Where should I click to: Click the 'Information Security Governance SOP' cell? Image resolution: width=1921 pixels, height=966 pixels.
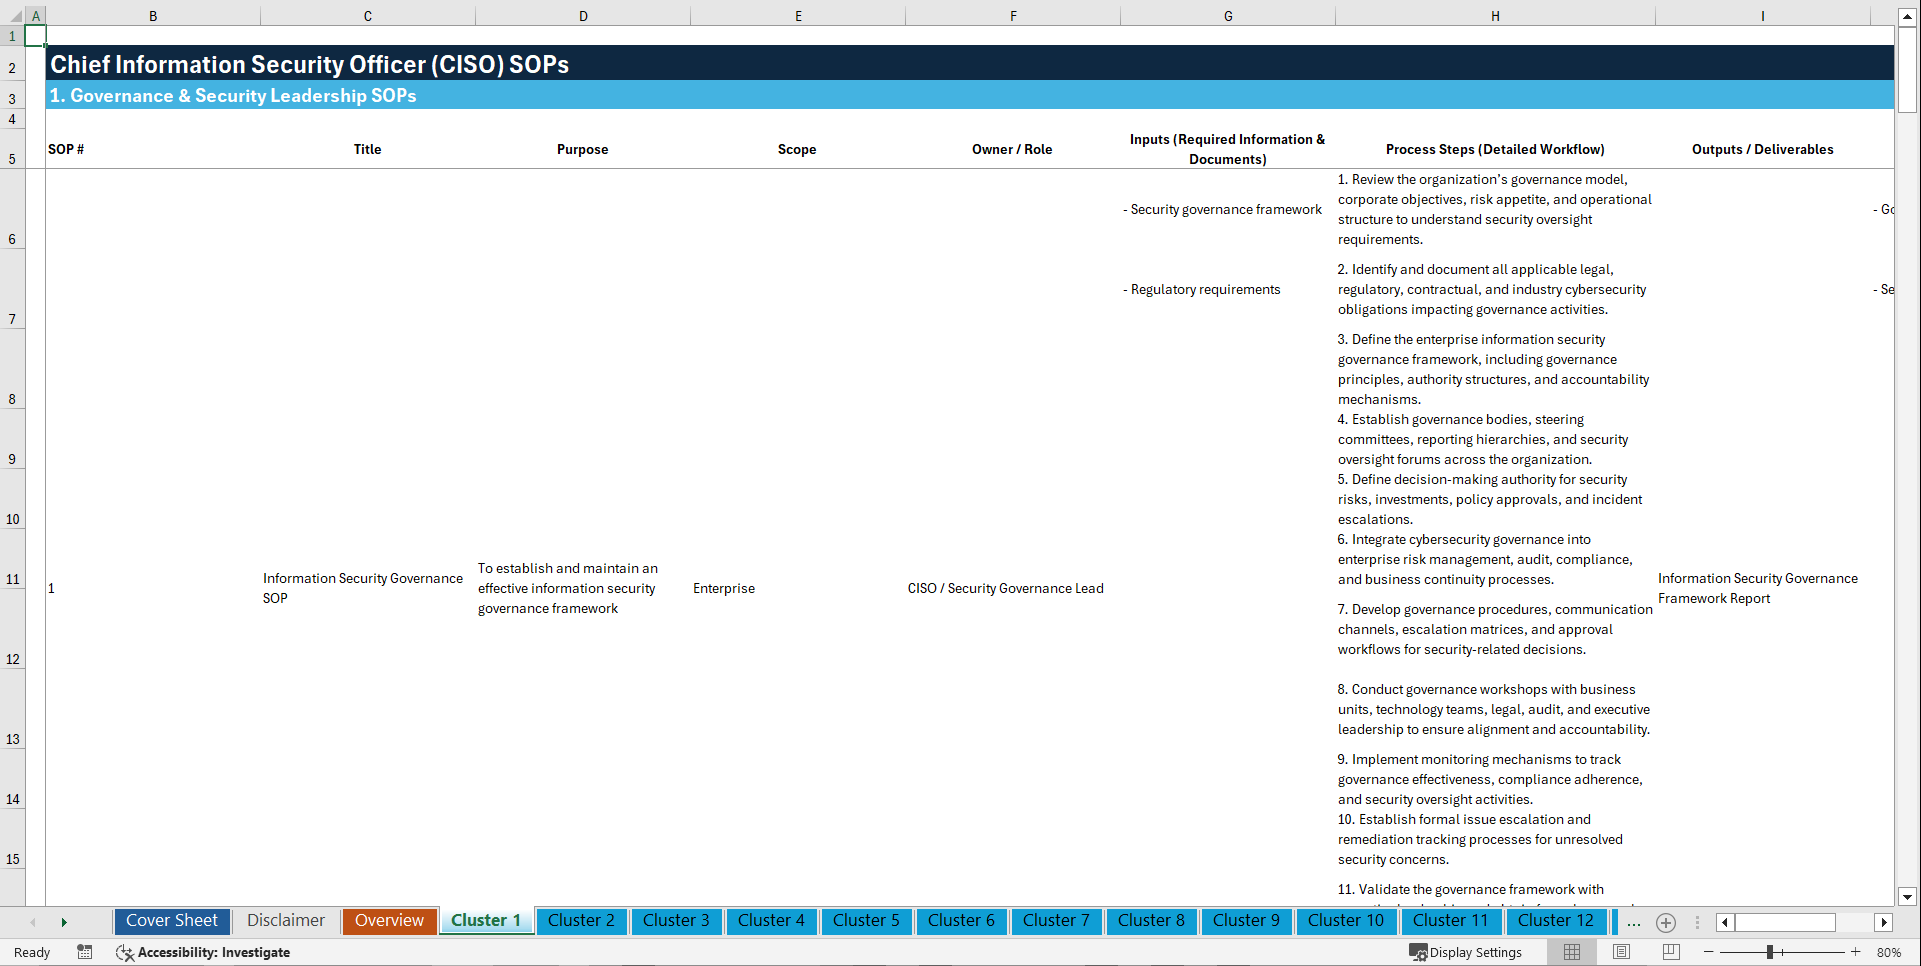[x=363, y=588]
